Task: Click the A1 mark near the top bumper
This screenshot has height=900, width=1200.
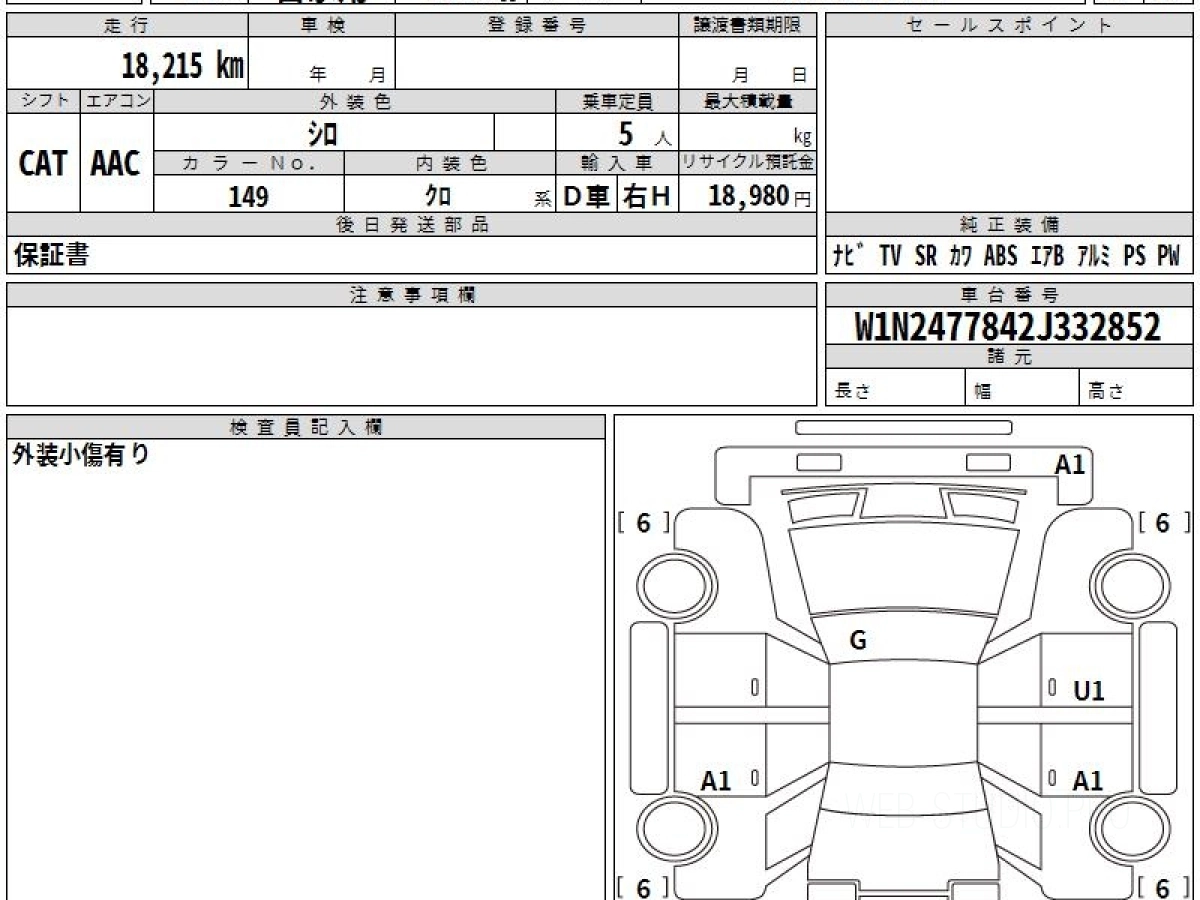Action: (1070, 464)
